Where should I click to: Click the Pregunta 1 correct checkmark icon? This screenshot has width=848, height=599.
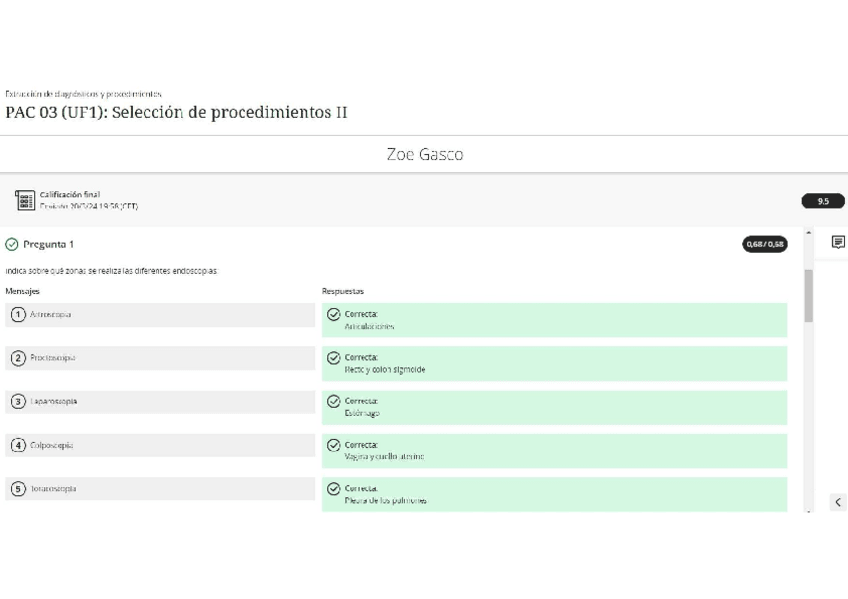click(12, 244)
